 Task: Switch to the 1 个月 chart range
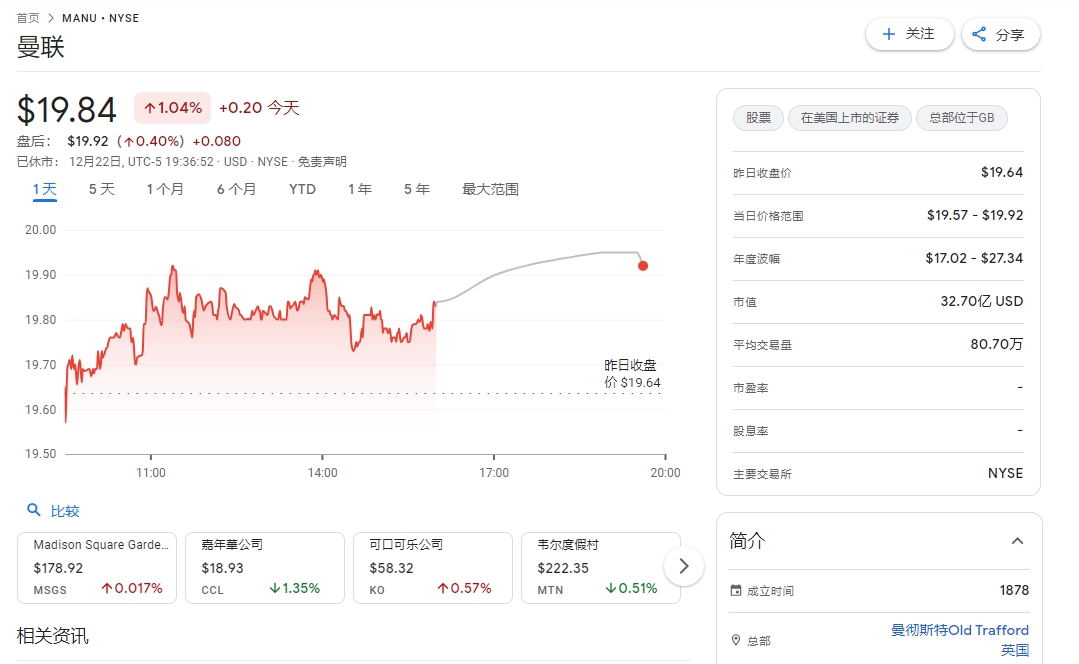point(165,189)
